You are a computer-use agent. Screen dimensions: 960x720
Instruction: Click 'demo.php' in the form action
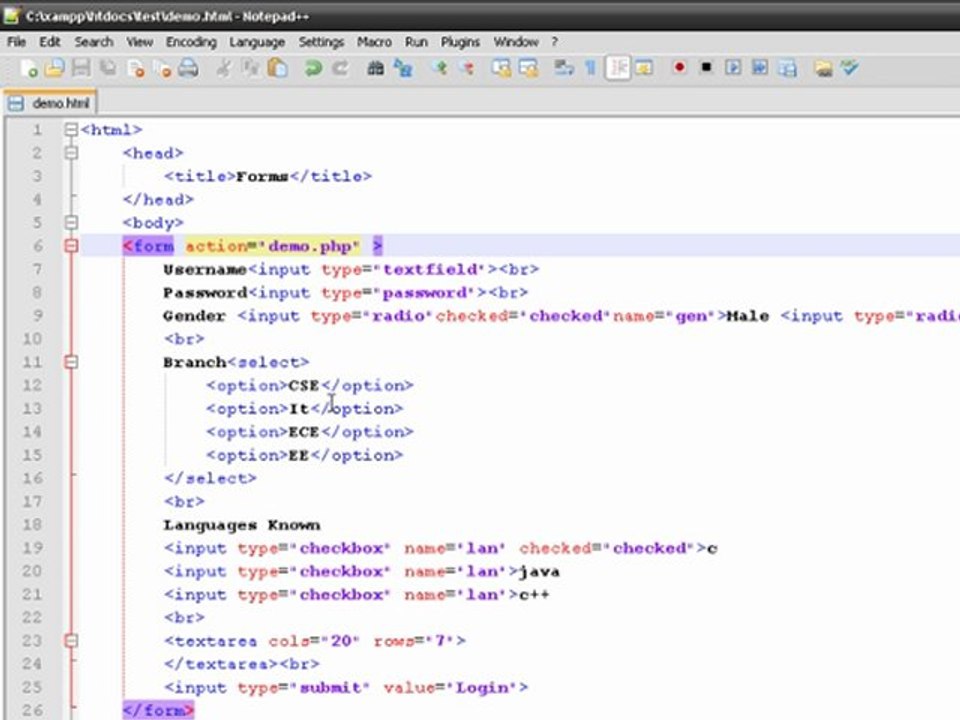coord(310,246)
